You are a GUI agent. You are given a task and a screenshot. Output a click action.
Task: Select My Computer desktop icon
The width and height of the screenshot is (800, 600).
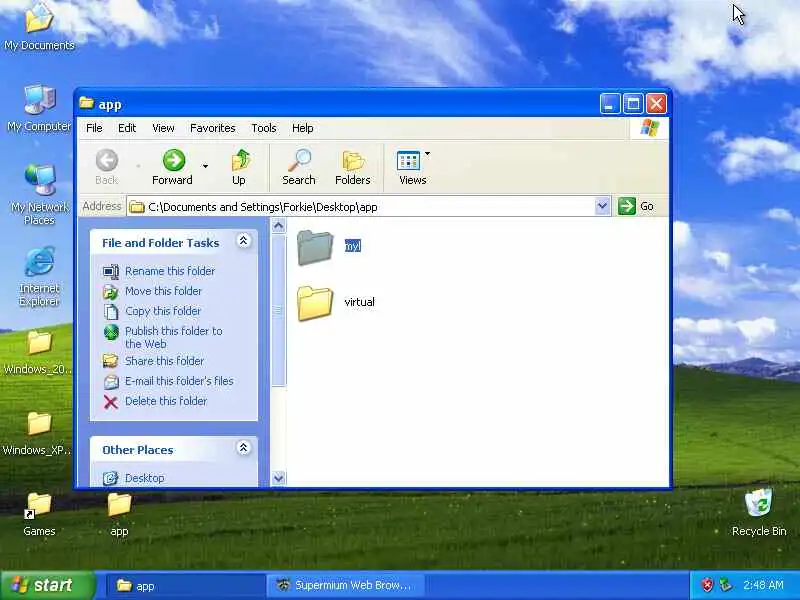pyautogui.click(x=39, y=108)
